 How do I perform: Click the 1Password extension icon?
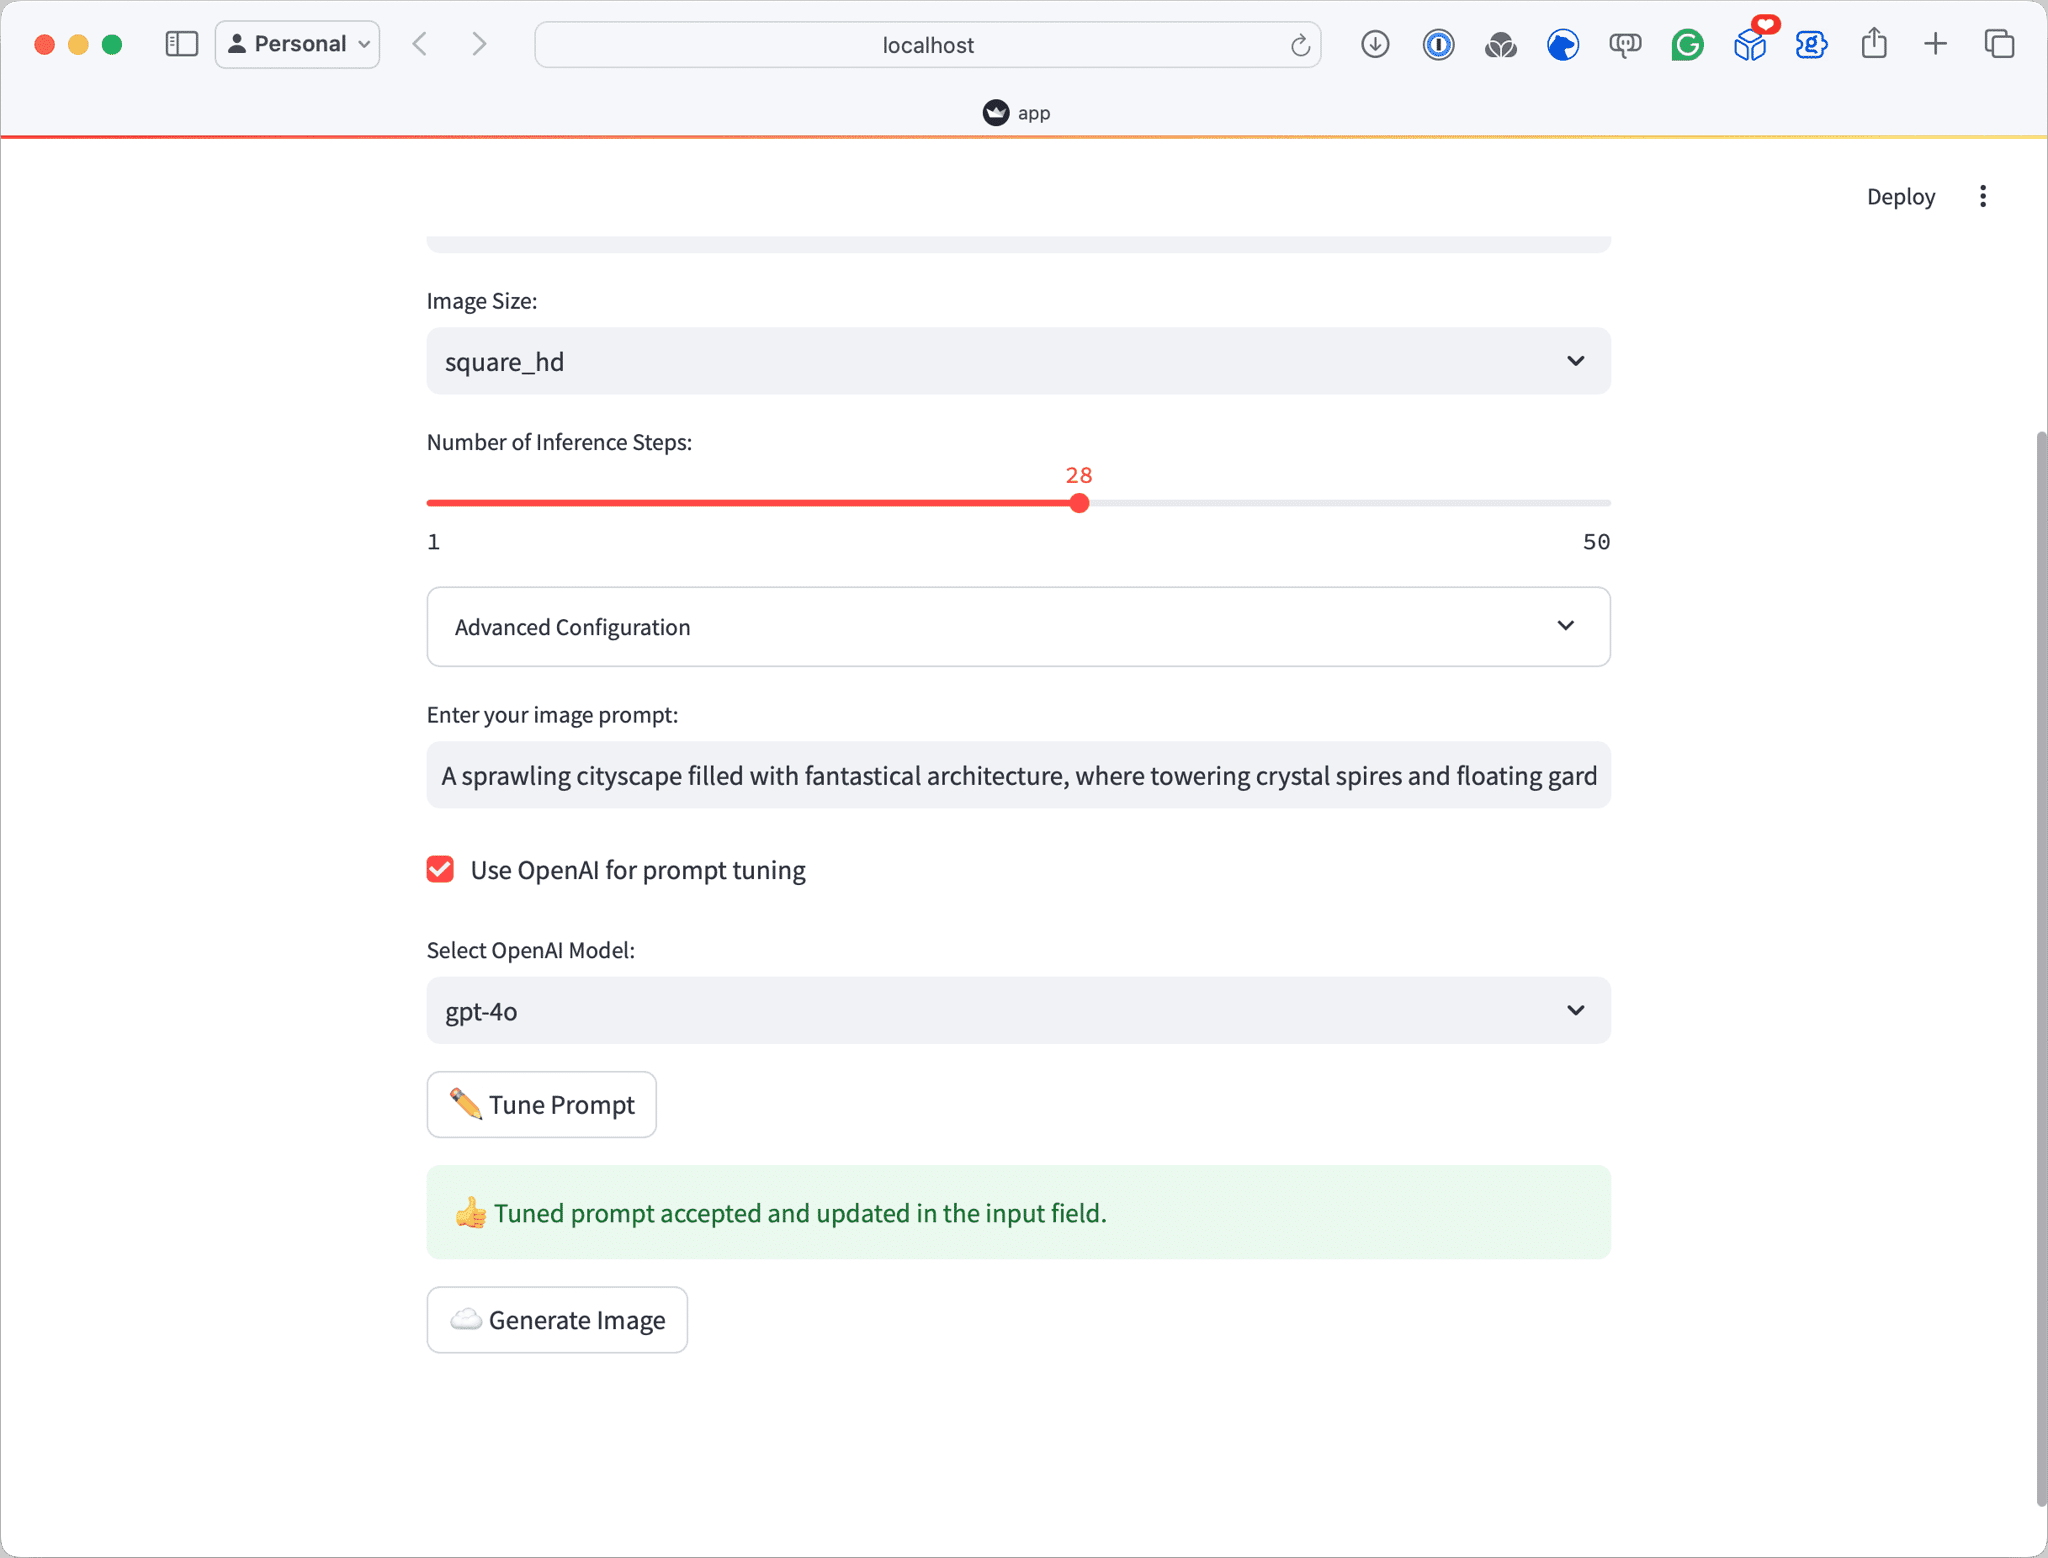pyautogui.click(x=1438, y=44)
